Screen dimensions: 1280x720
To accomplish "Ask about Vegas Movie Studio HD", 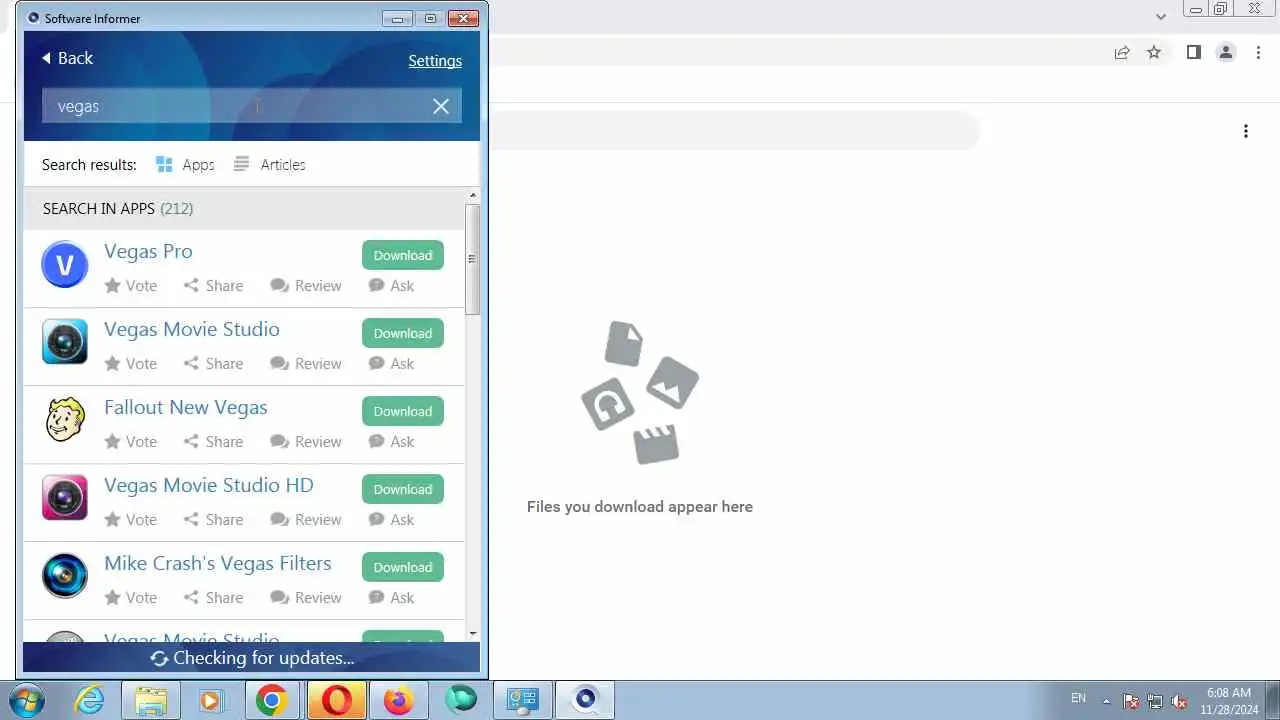I will point(391,520).
